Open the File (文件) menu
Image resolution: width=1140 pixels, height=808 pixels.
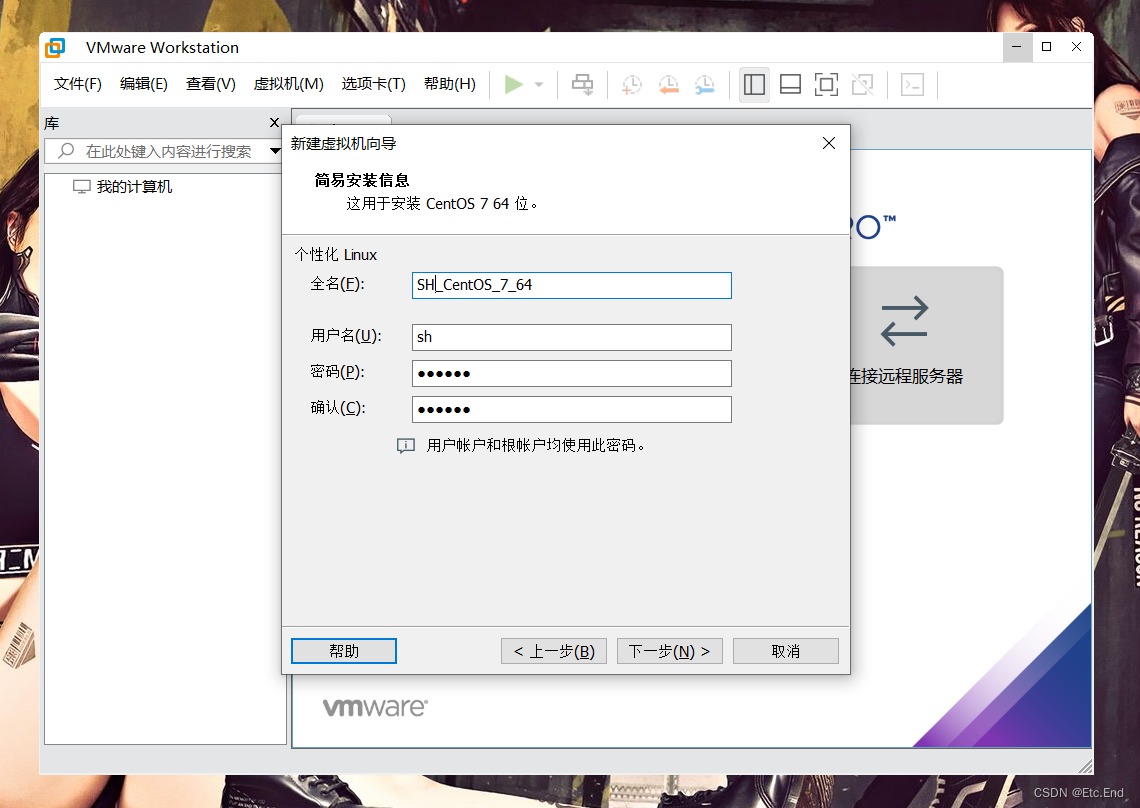78,84
